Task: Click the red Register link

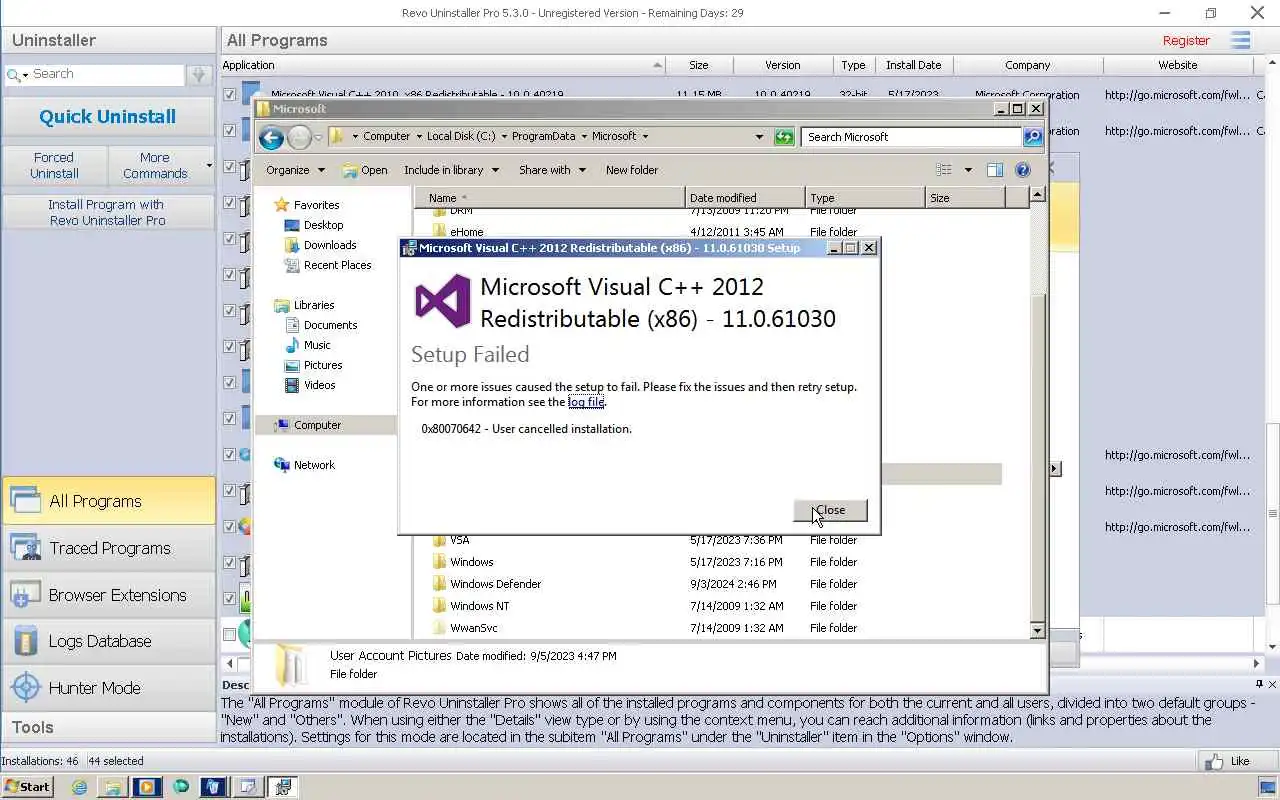Action: [1186, 40]
